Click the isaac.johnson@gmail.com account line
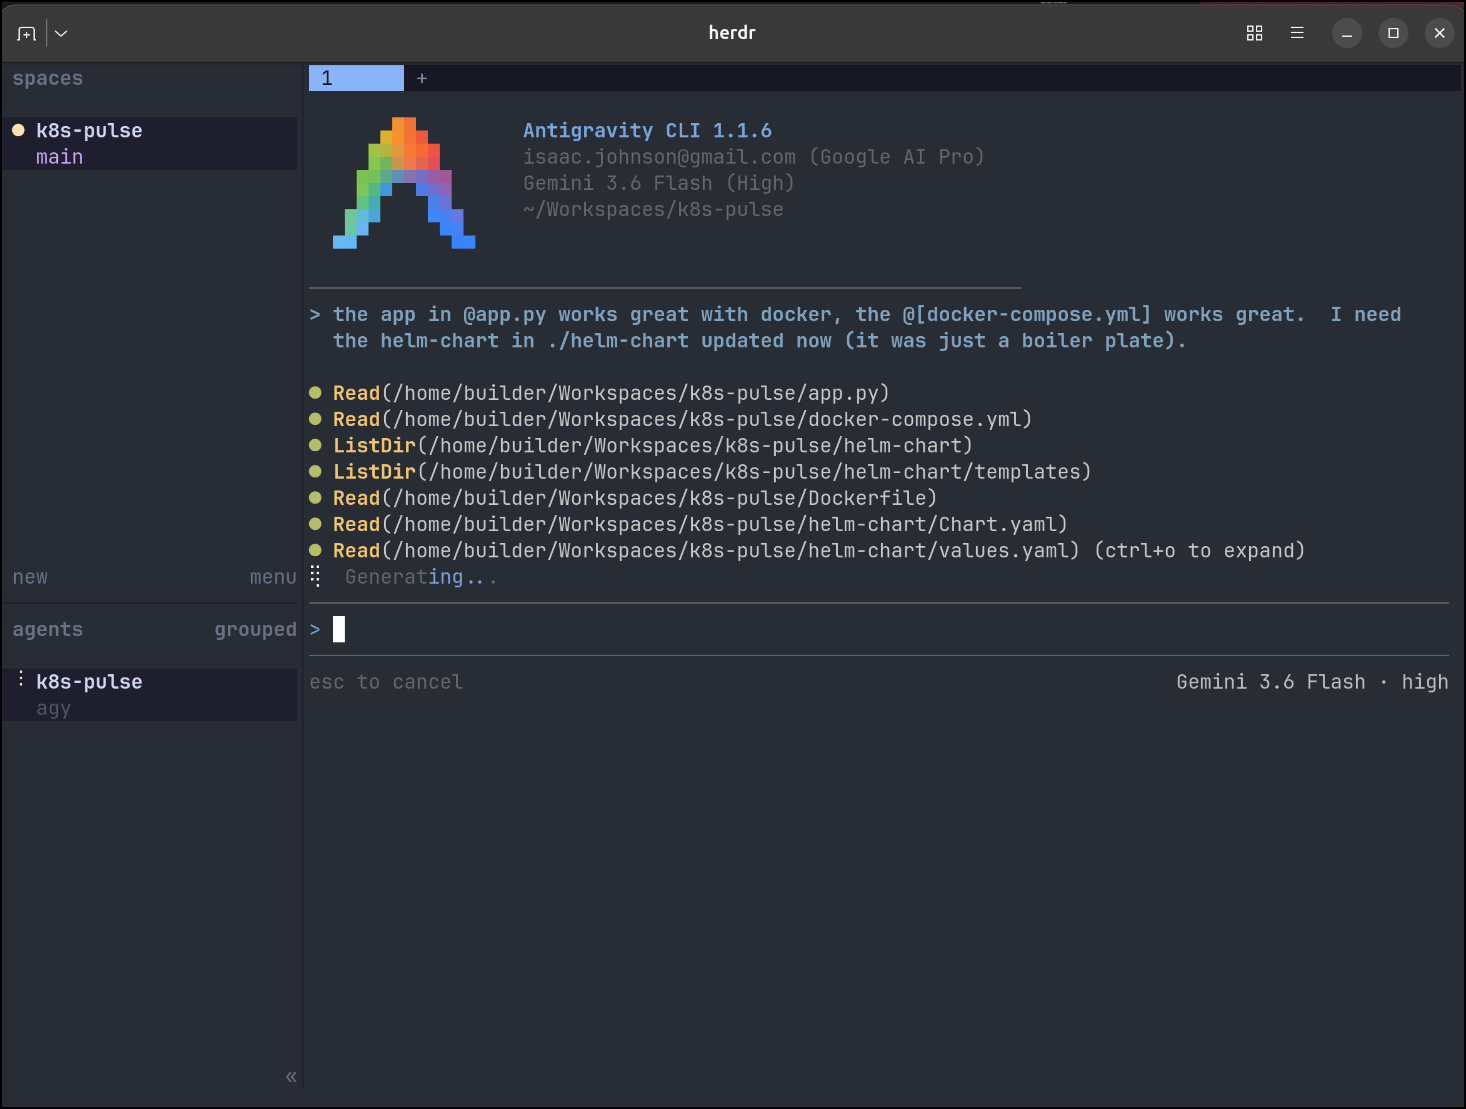 pos(754,157)
